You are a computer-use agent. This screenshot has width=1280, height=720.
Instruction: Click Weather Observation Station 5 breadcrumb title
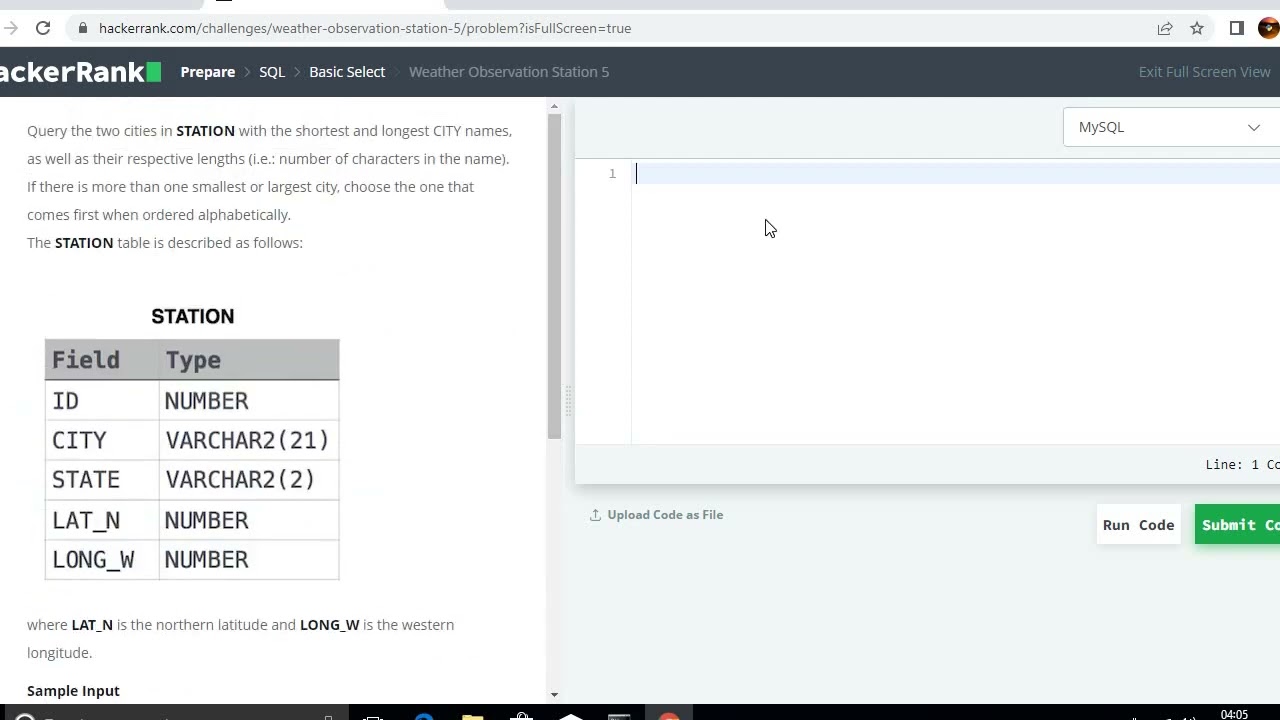click(x=509, y=72)
